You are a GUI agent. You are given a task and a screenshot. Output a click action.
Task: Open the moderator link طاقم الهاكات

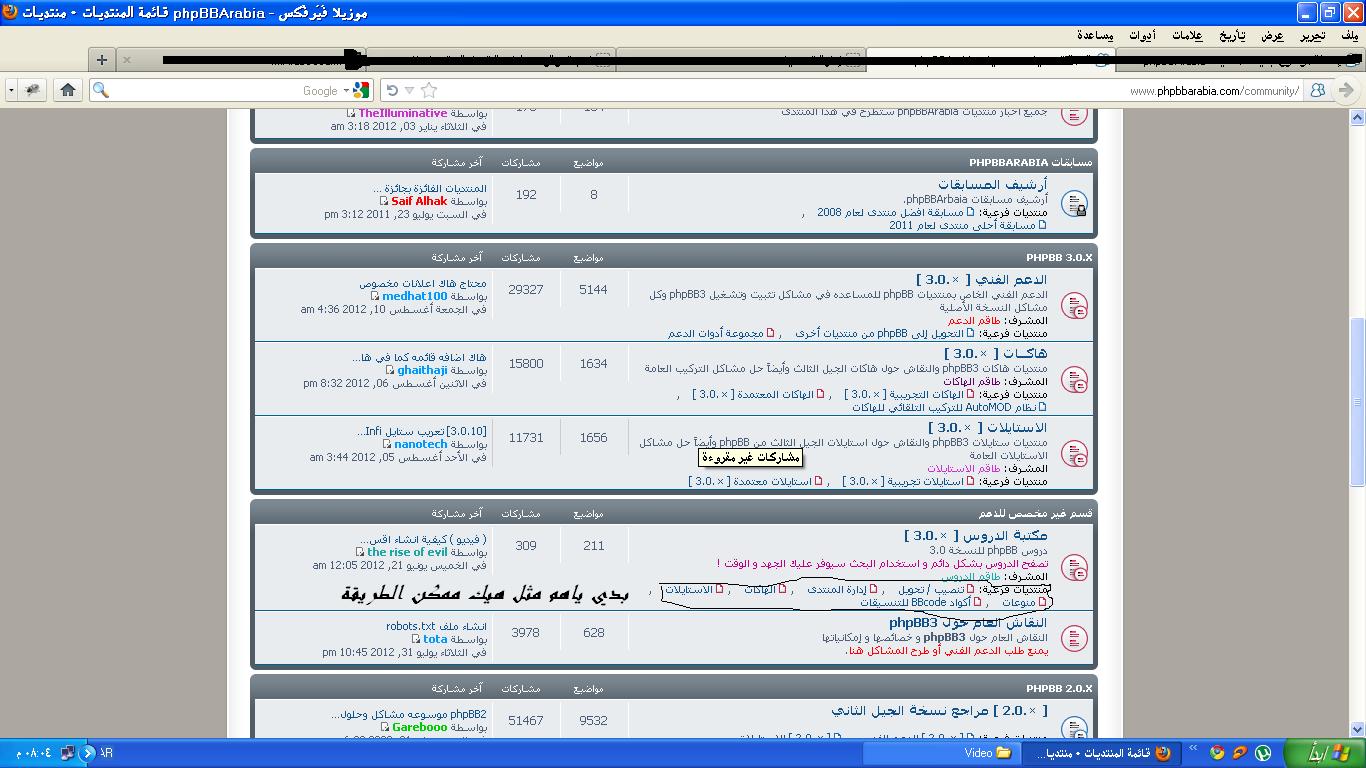pos(972,381)
